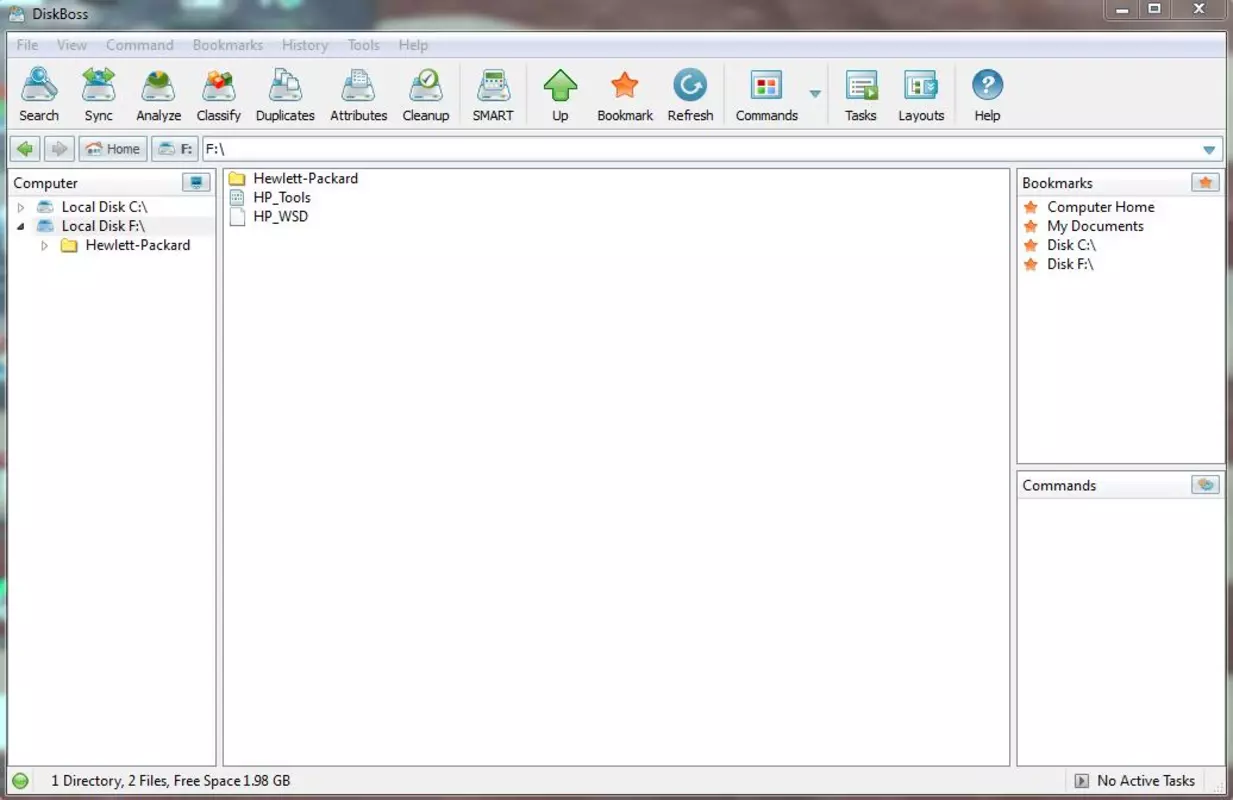Launch the Cleanup tool
The image size is (1233, 800).
(x=426, y=95)
